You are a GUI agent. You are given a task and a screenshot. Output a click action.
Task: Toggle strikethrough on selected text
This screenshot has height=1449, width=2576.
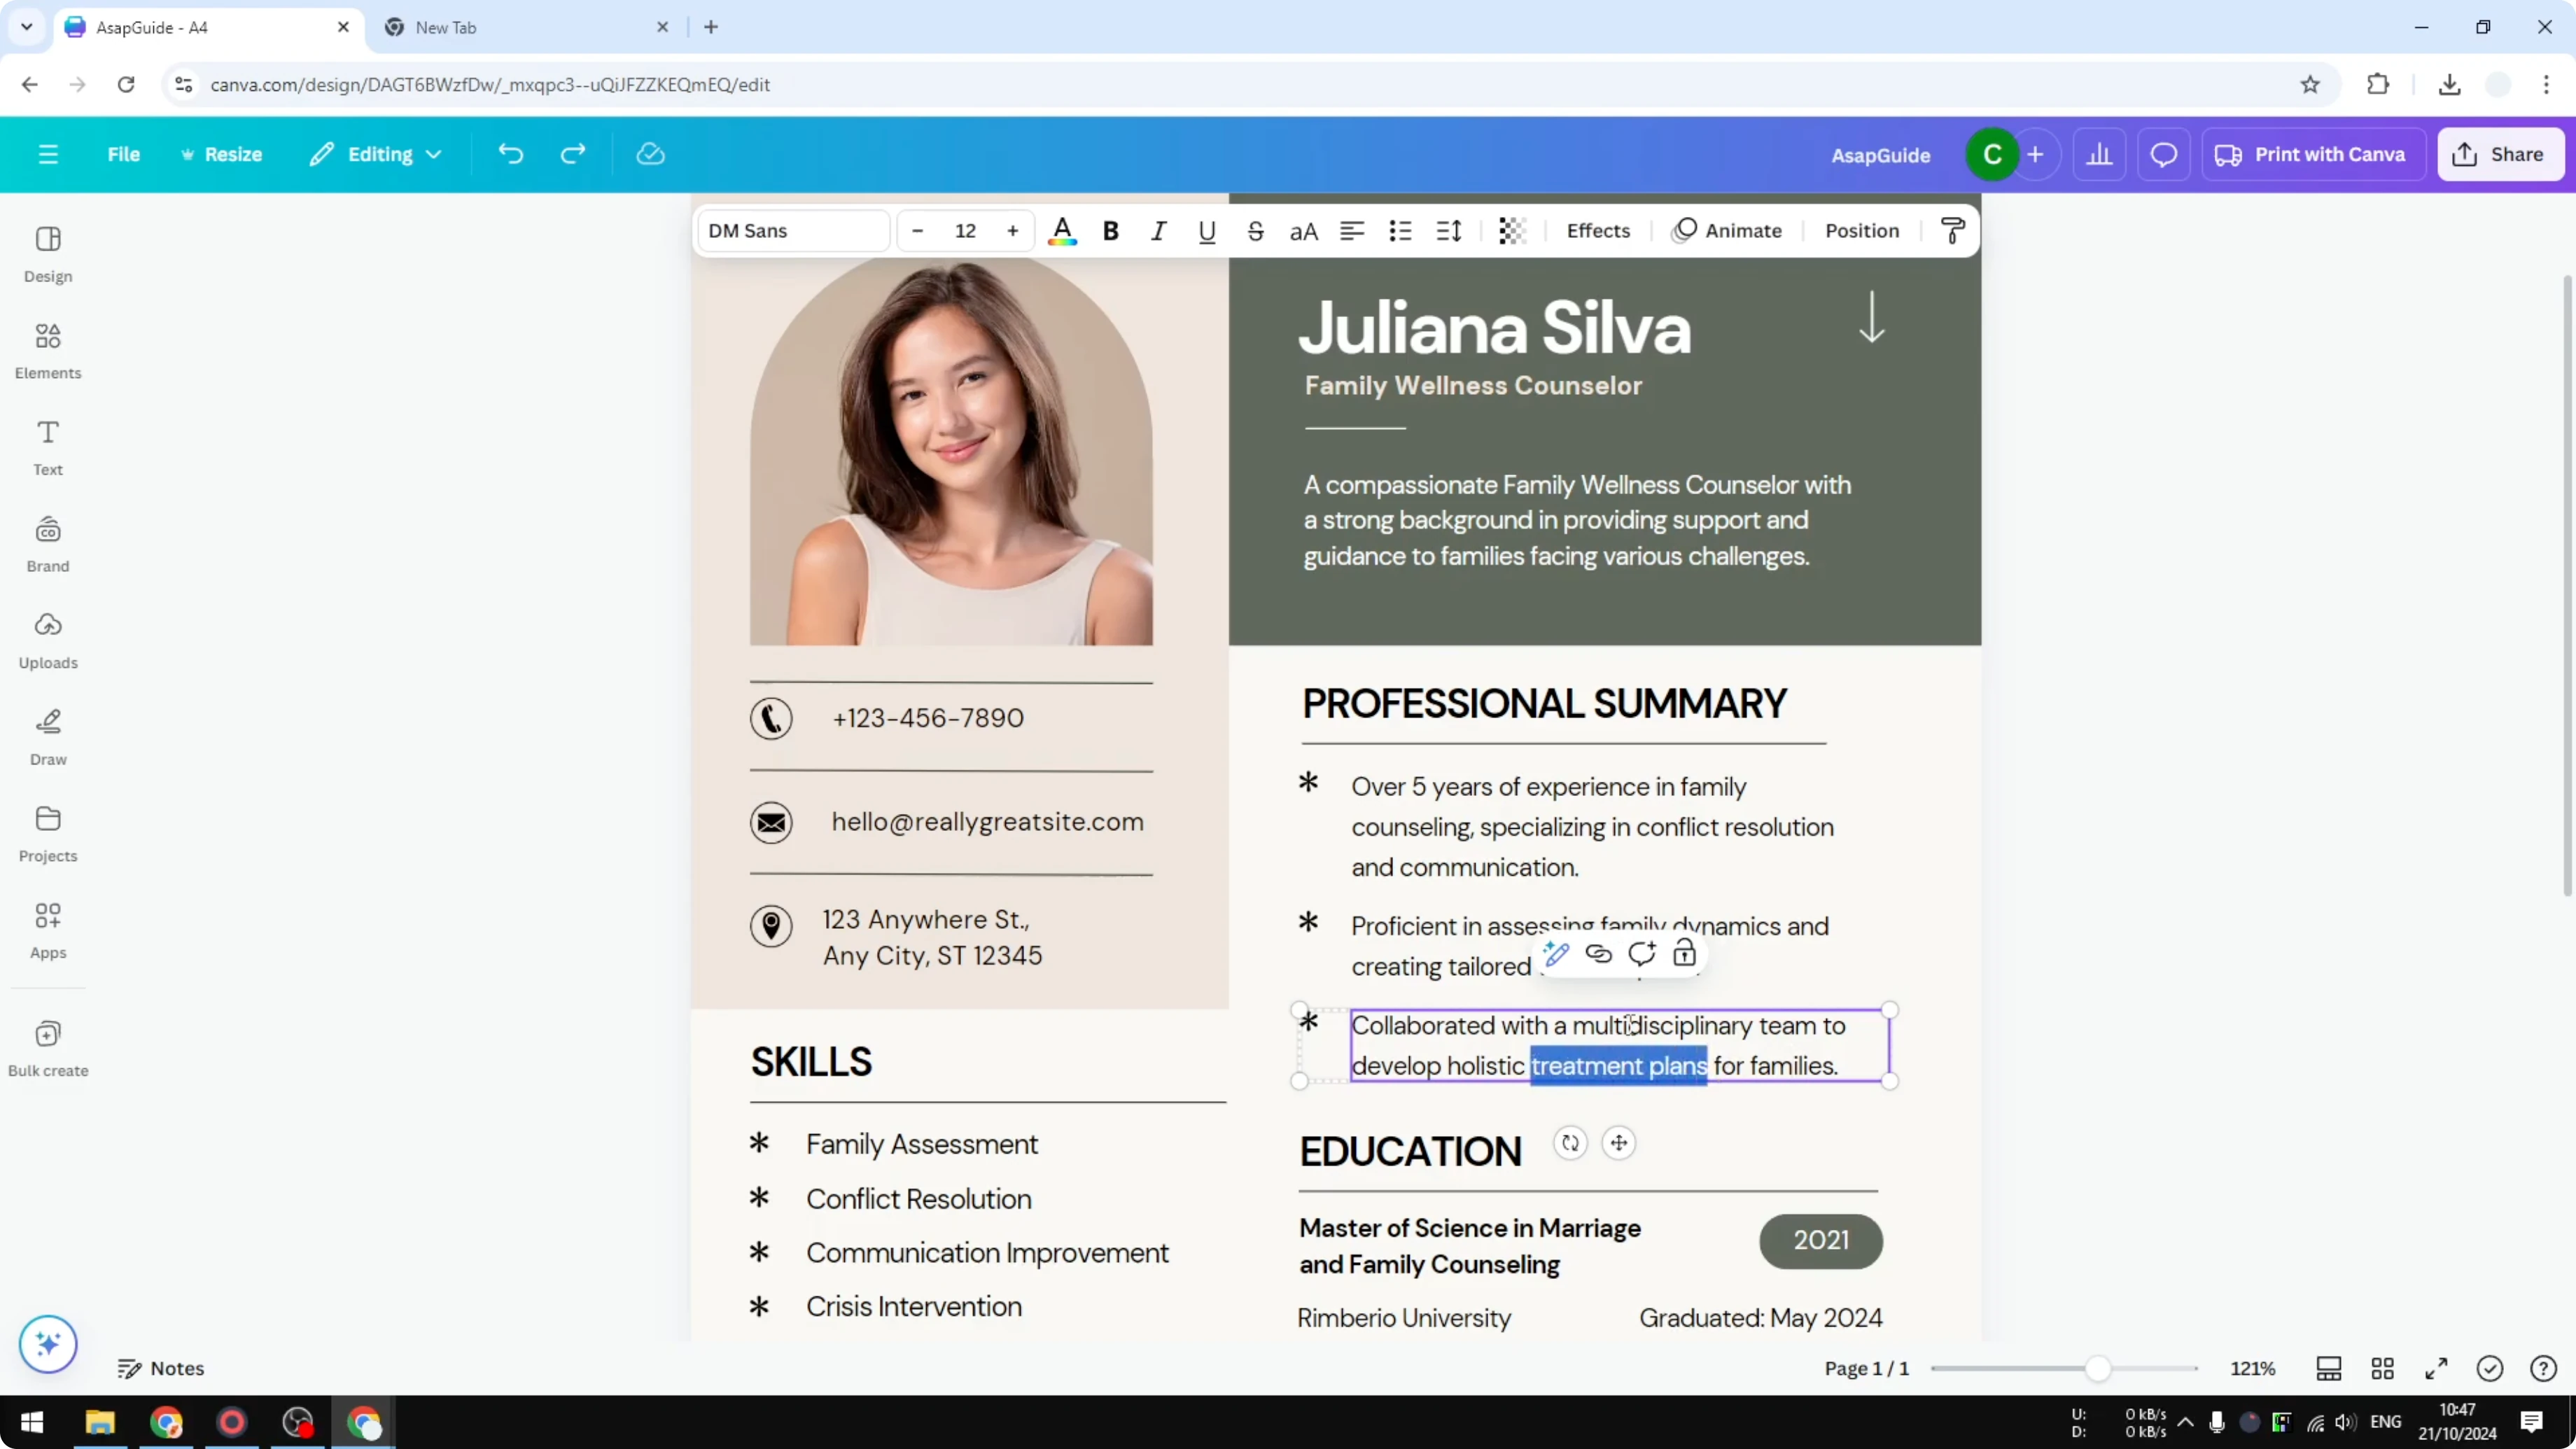click(1255, 231)
